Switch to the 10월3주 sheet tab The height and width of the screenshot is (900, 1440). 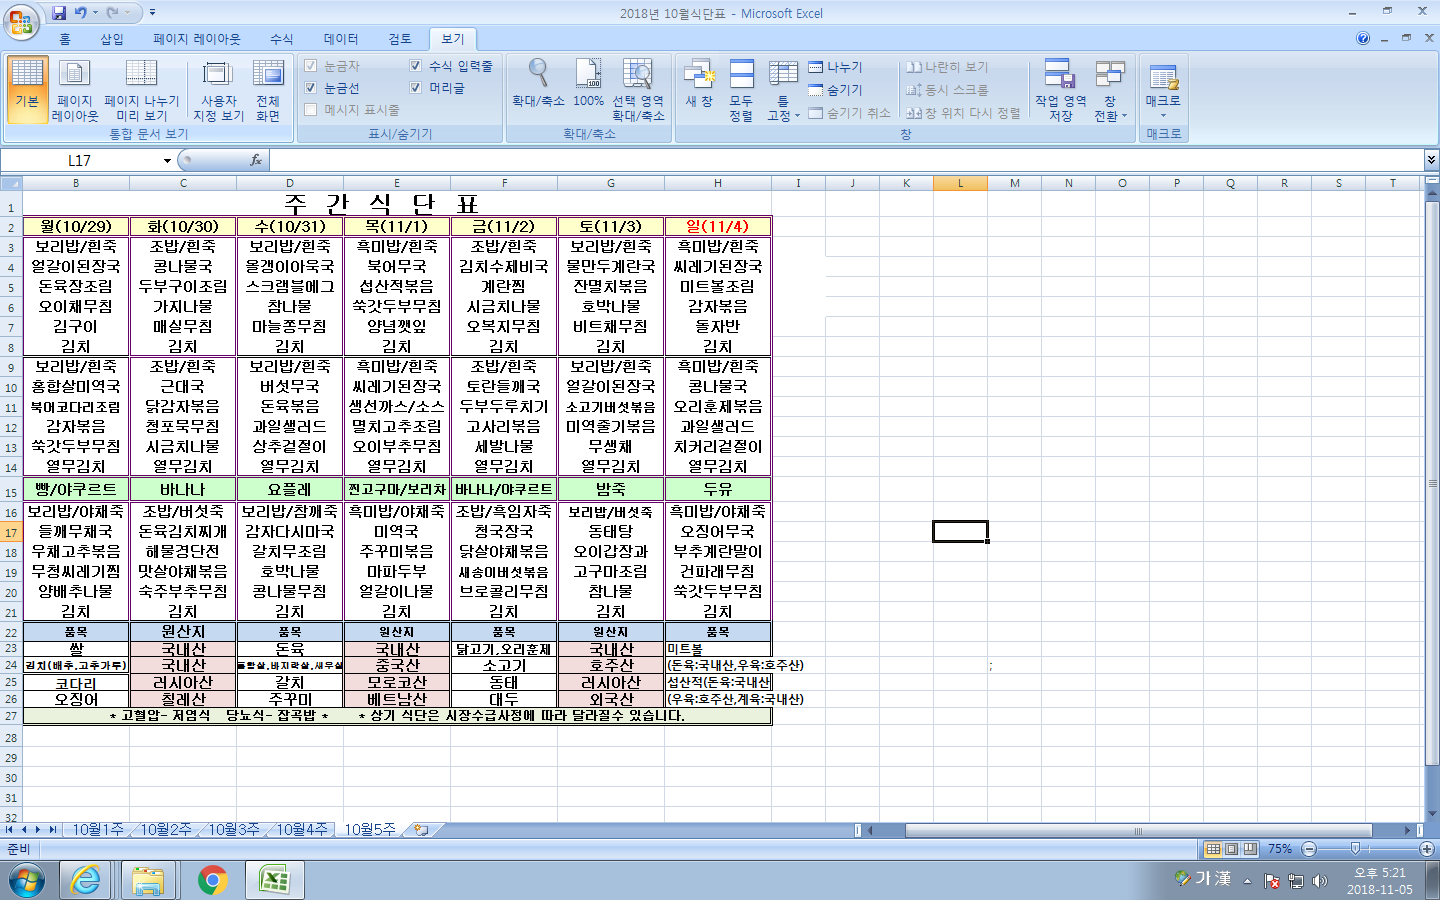point(234,830)
